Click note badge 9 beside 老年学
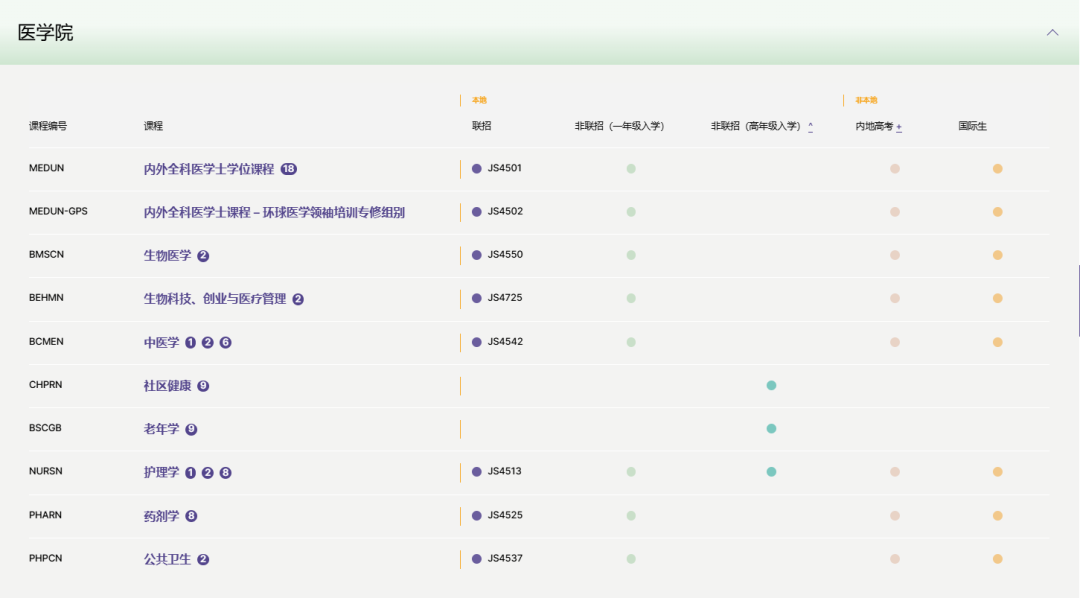This screenshot has height=598, width=1080. tap(191, 429)
